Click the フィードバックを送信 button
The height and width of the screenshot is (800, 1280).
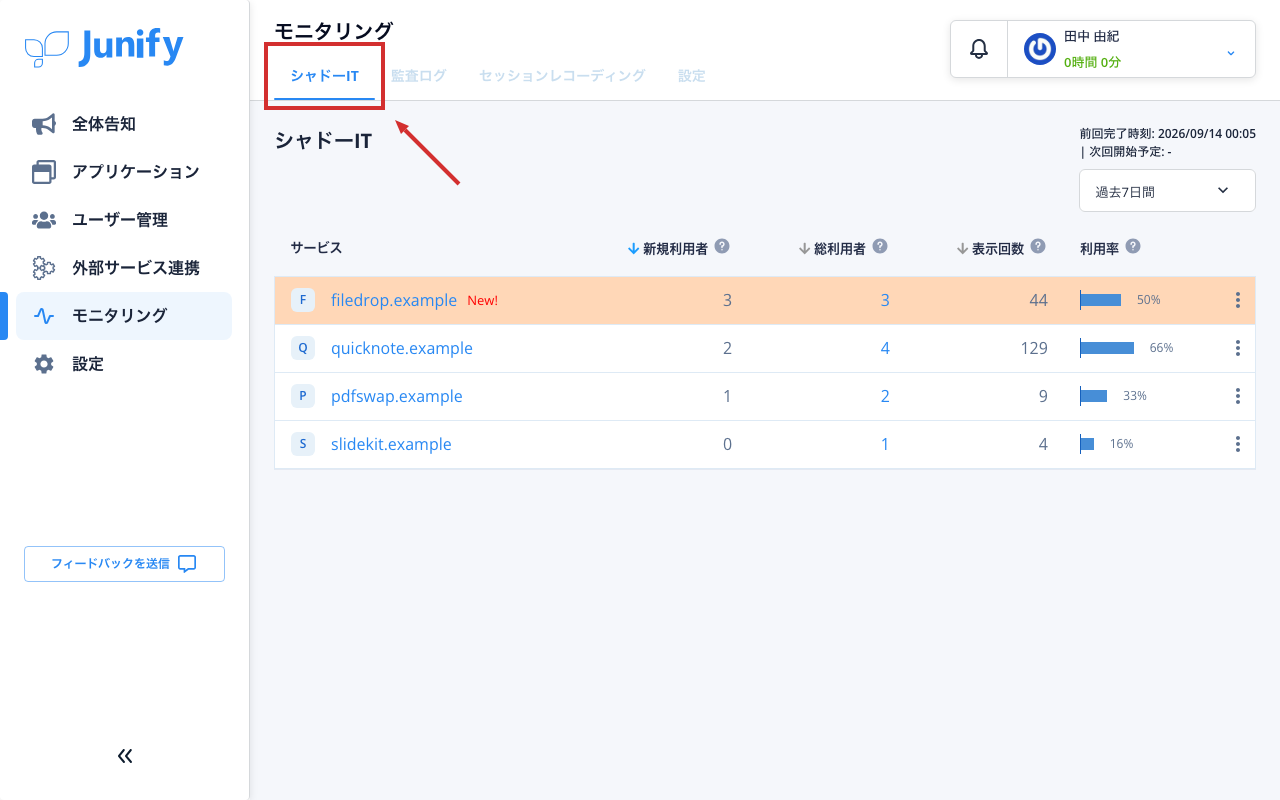point(124,564)
